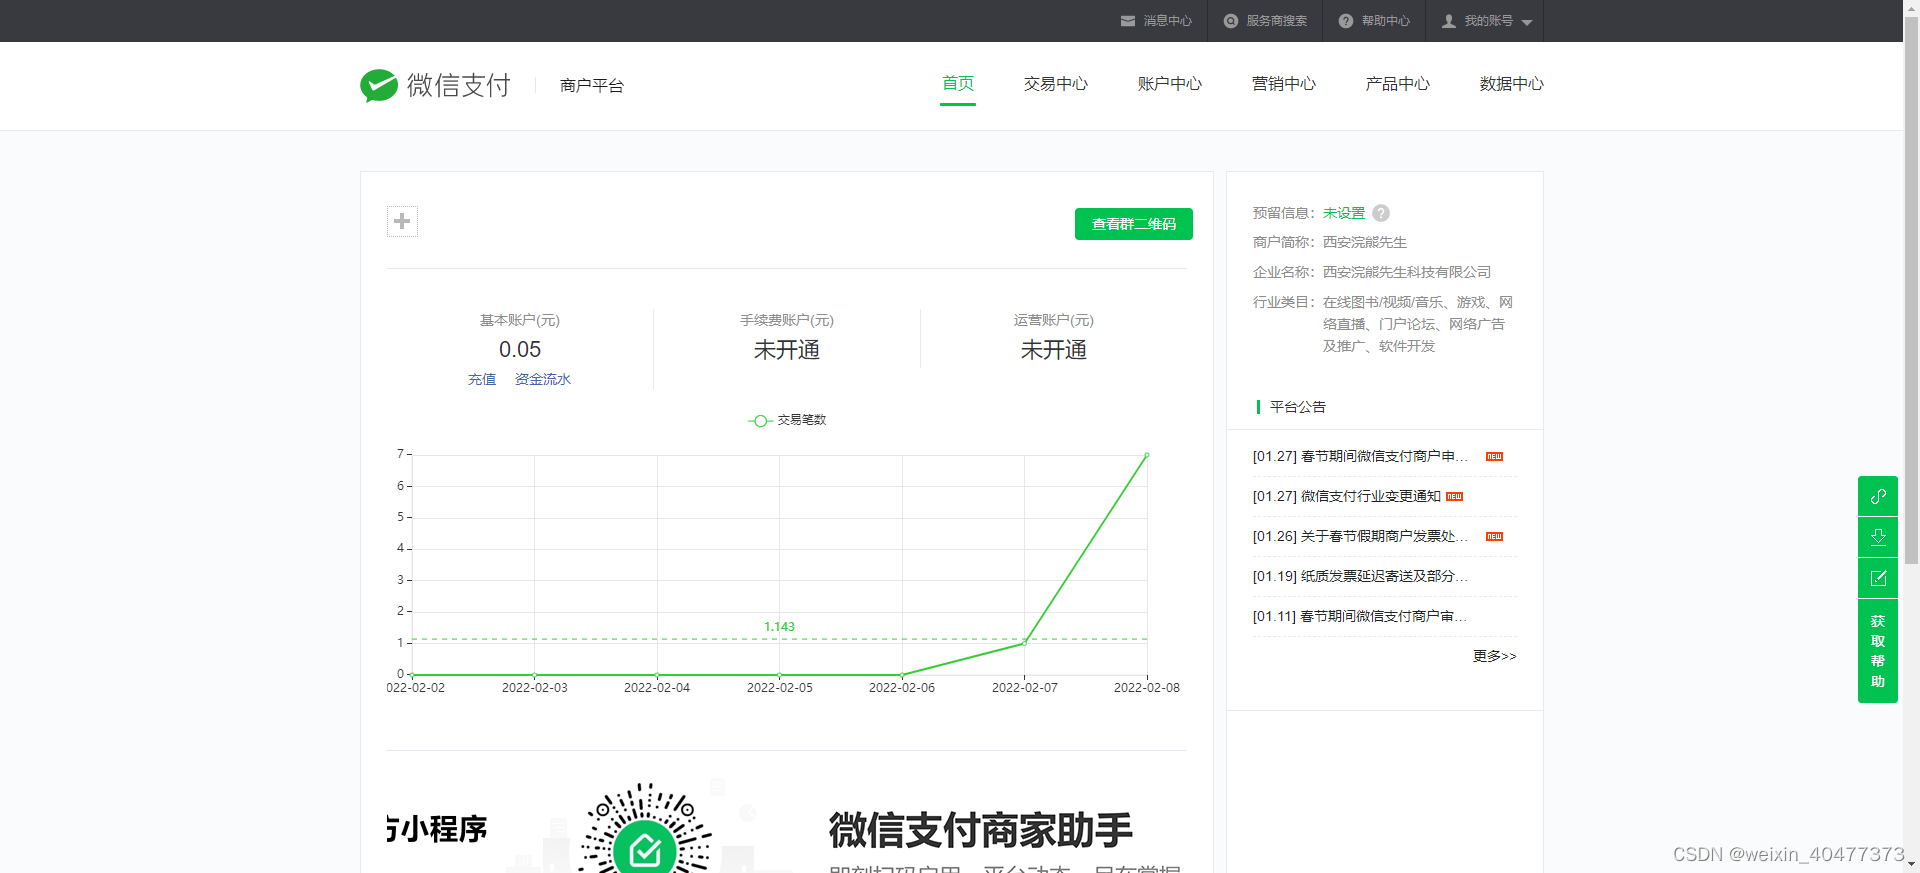Click the 基本账户 balance 0.05
The image size is (1920, 873).
pyautogui.click(x=520, y=350)
